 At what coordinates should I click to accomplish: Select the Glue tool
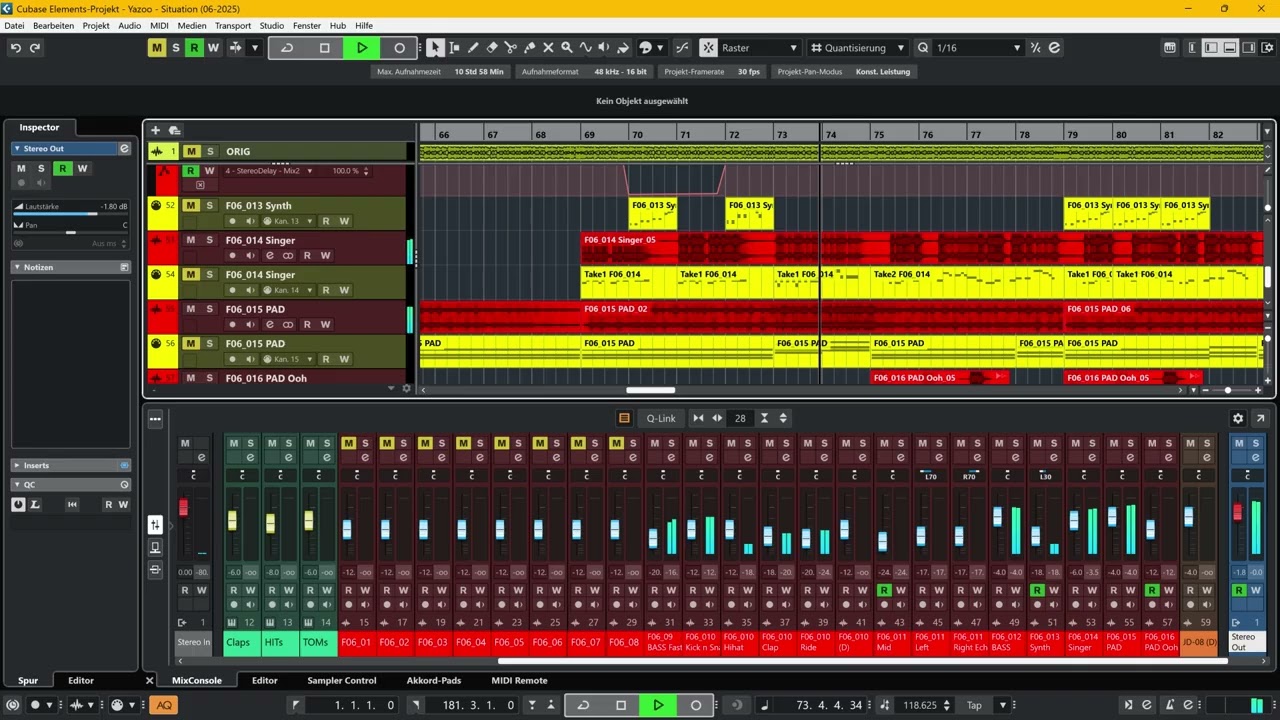[x=529, y=48]
